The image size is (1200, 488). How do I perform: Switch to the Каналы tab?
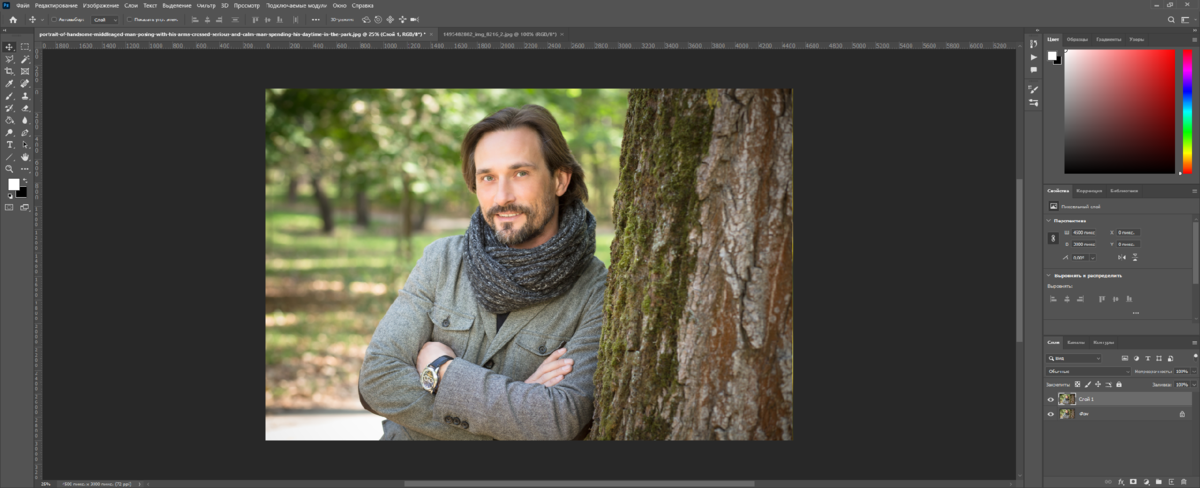click(1076, 343)
